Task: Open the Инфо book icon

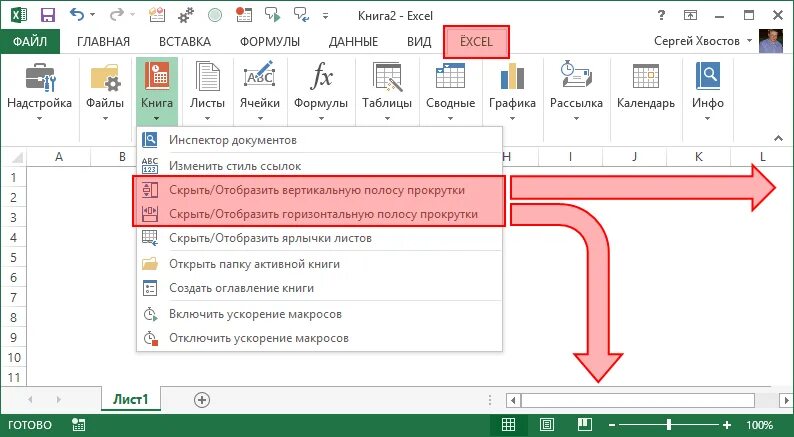Action: [x=707, y=76]
